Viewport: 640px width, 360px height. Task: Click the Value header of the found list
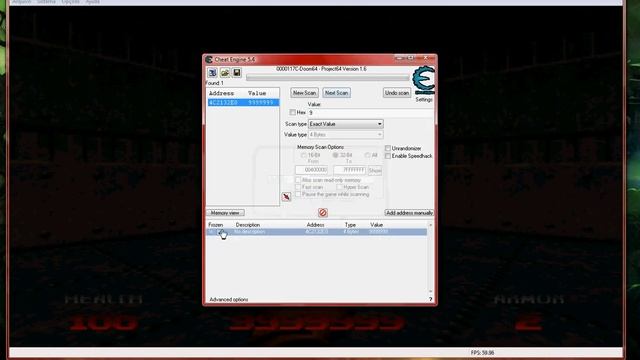(x=257, y=93)
